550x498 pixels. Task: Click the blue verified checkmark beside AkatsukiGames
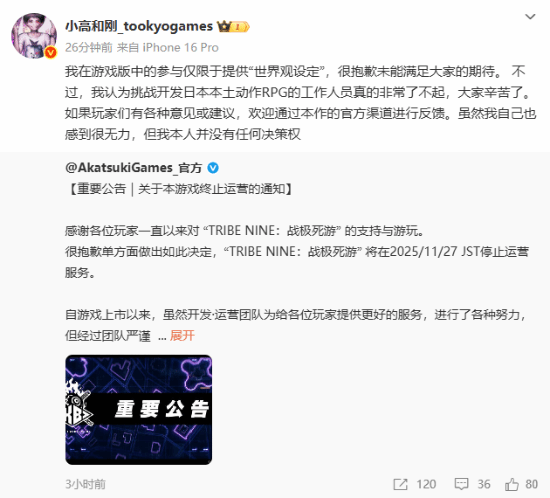tap(213, 168)
